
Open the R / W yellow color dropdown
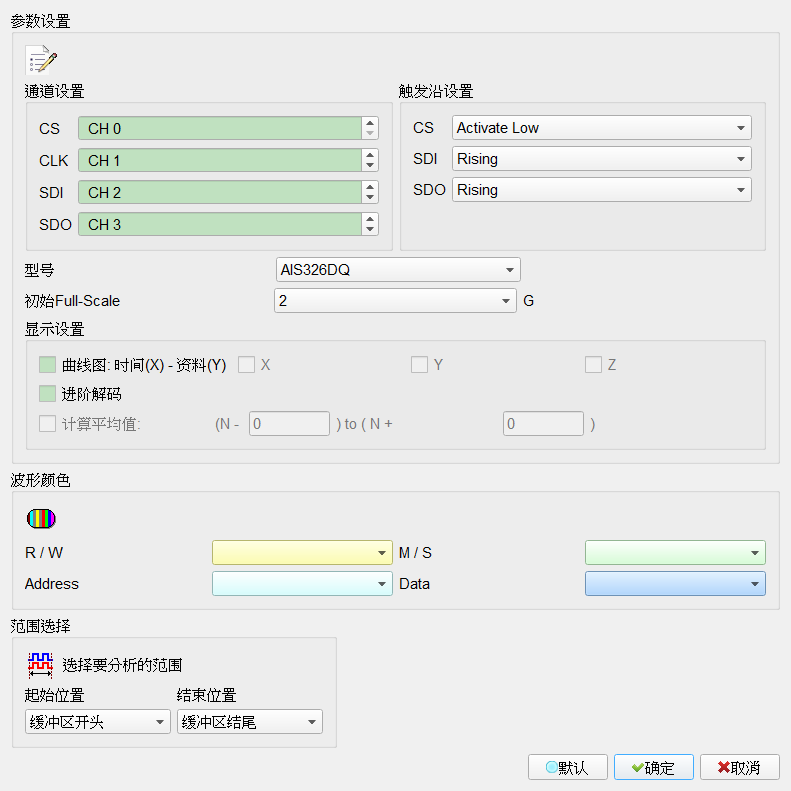[302, 552]
